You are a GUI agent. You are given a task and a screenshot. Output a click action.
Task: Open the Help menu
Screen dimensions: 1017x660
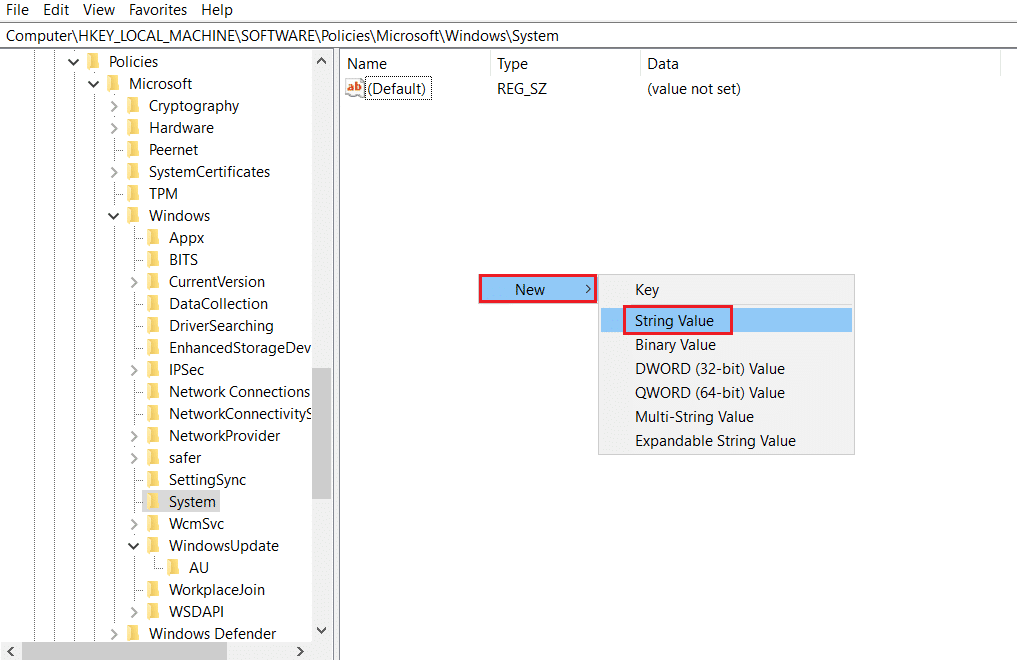(217, 10)
